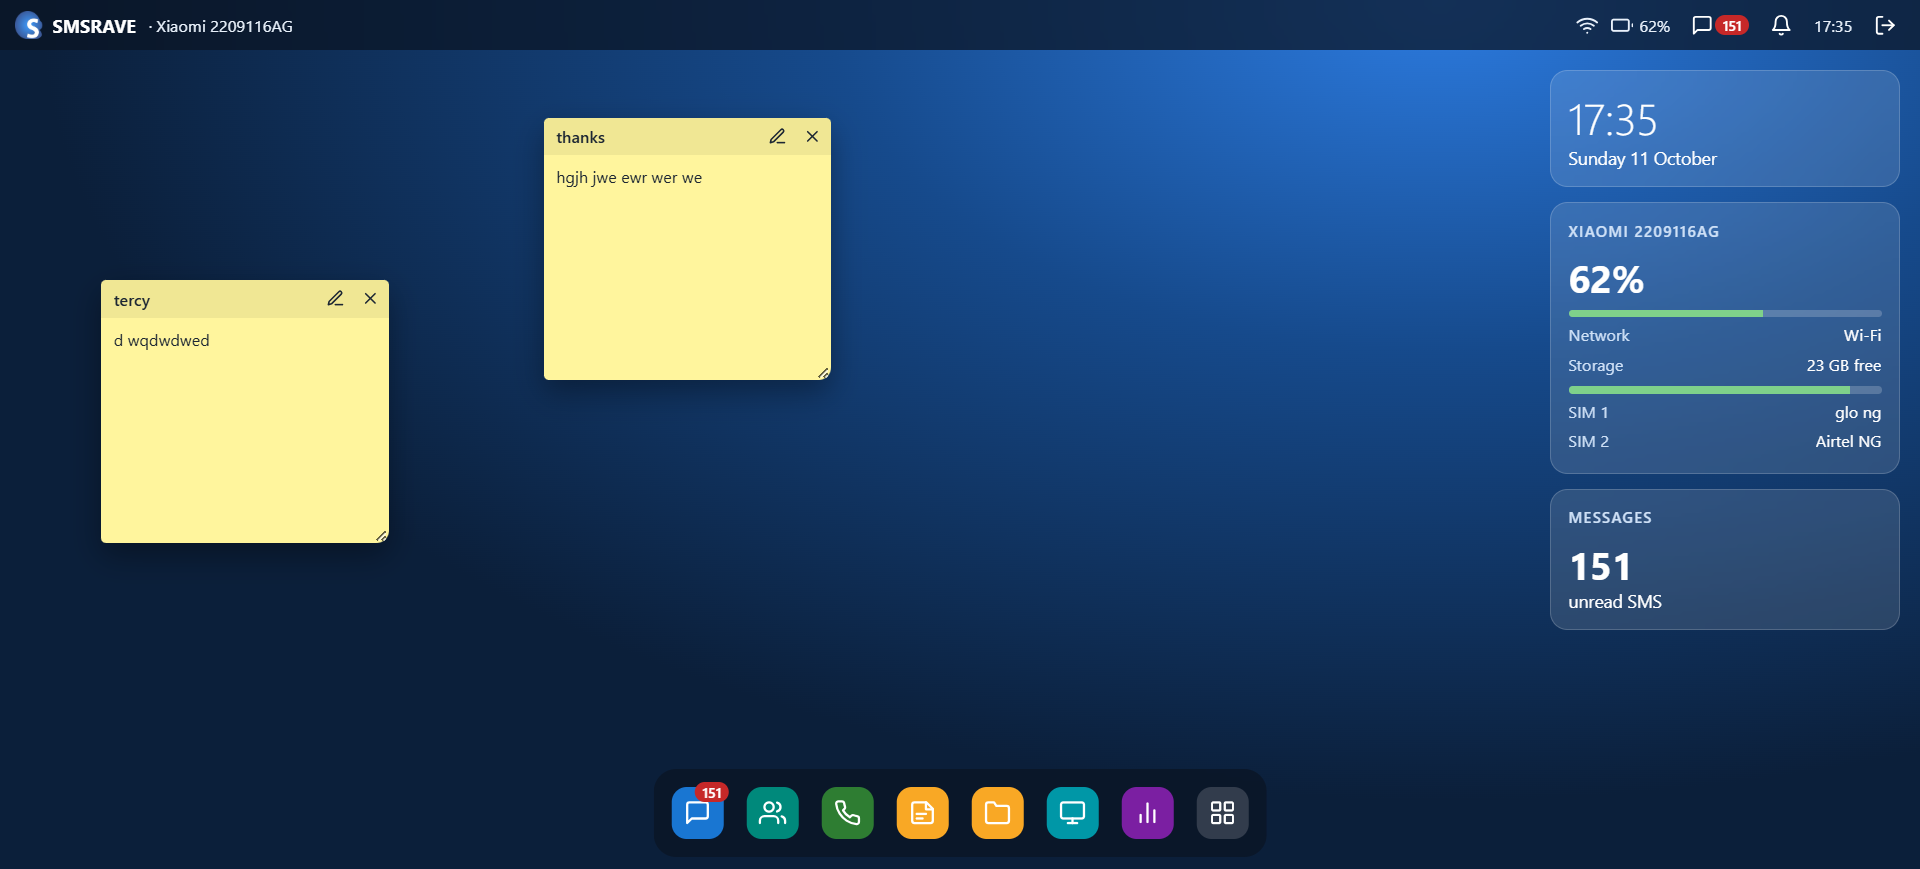Click the 'Airtel NG' SIM 2 value

pos(1848,442)
